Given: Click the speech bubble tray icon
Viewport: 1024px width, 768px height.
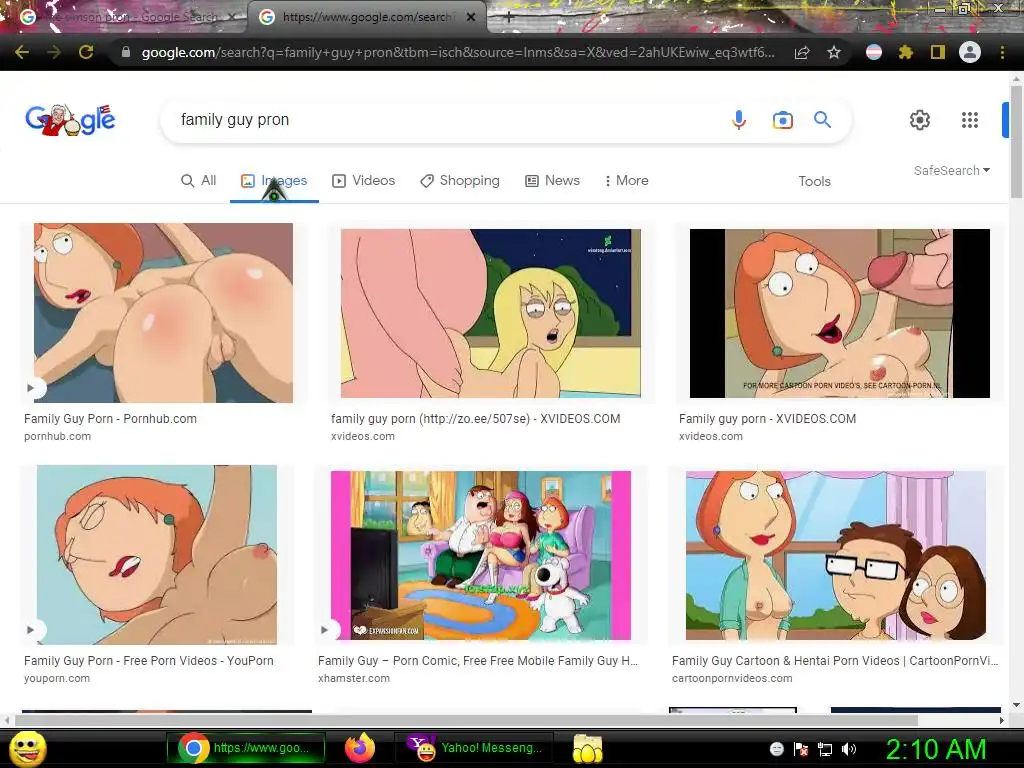Looking at the screenshot, I should click(x=776, y=749).
